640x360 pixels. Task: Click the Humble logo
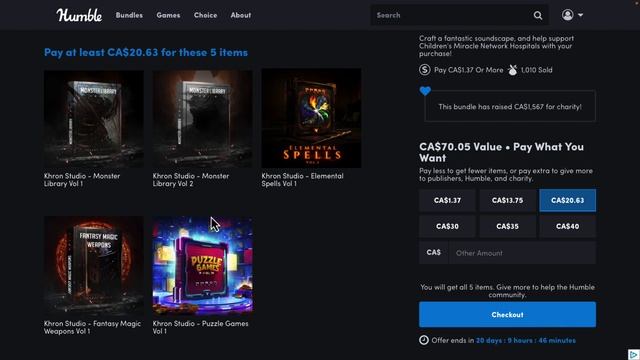pyautogui.click(x=79, y=16)
